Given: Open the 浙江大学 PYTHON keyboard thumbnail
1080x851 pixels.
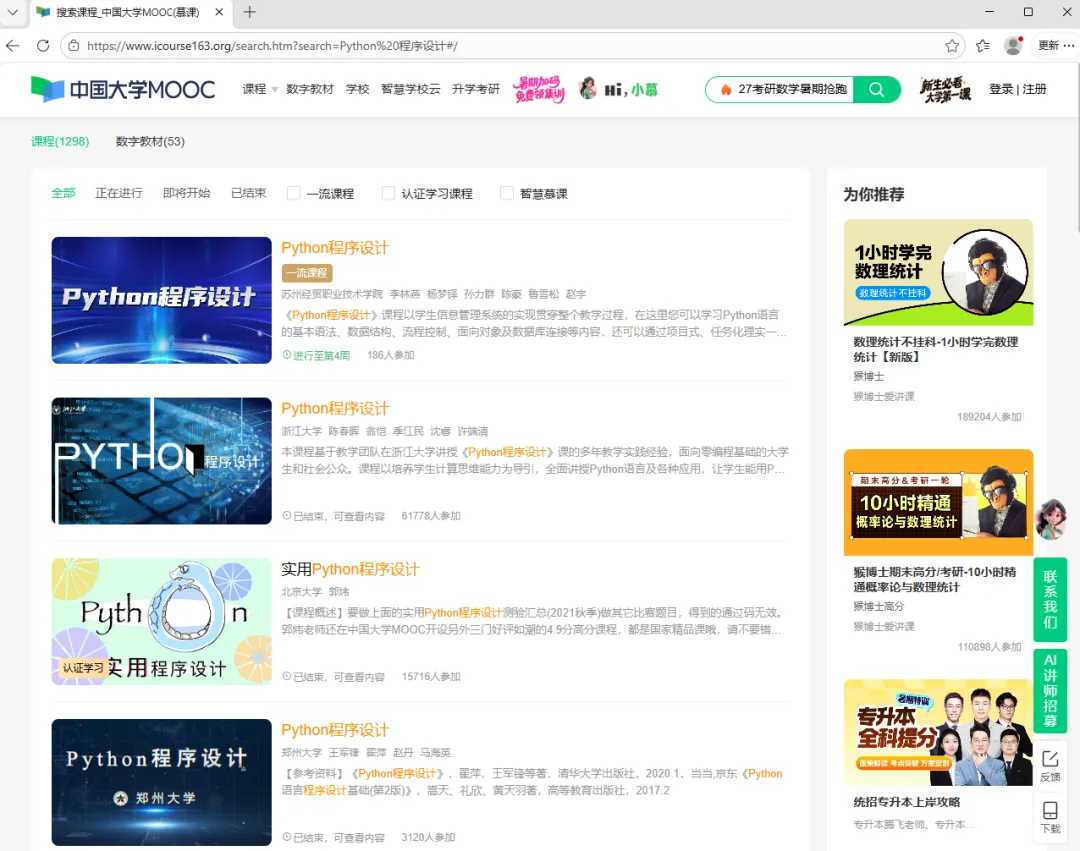Looking at the screenshot, I should [162, 461].
